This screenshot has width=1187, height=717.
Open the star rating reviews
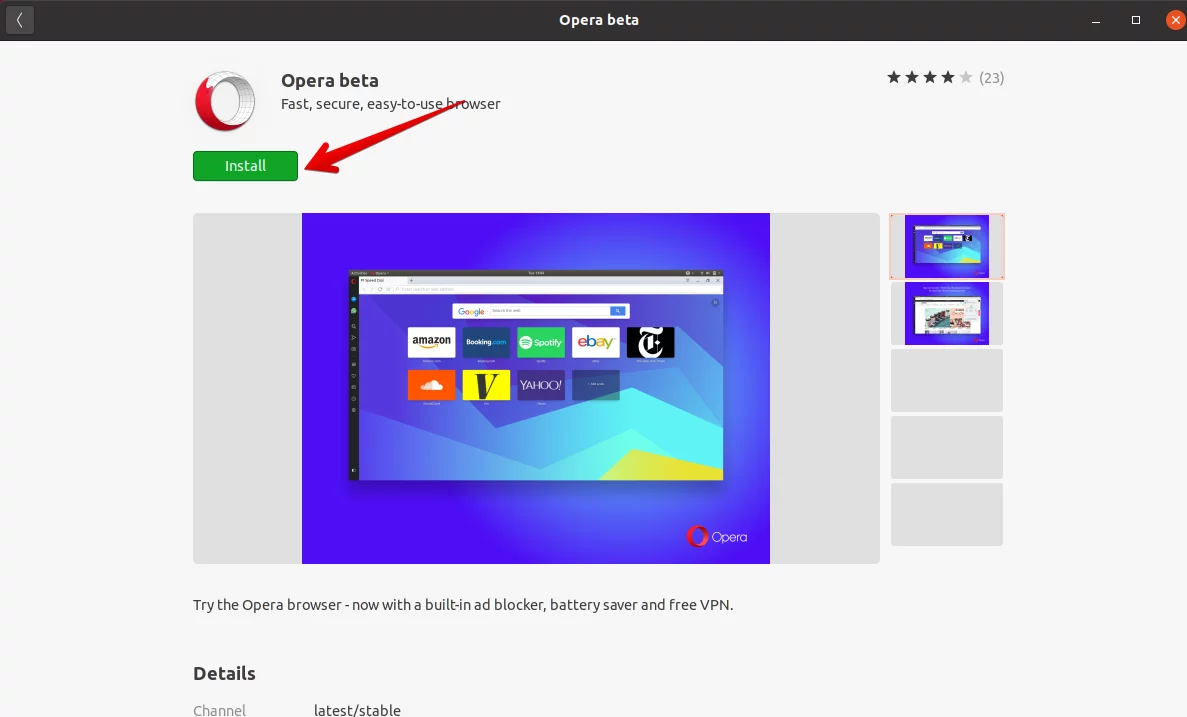(x=930, y=77)
